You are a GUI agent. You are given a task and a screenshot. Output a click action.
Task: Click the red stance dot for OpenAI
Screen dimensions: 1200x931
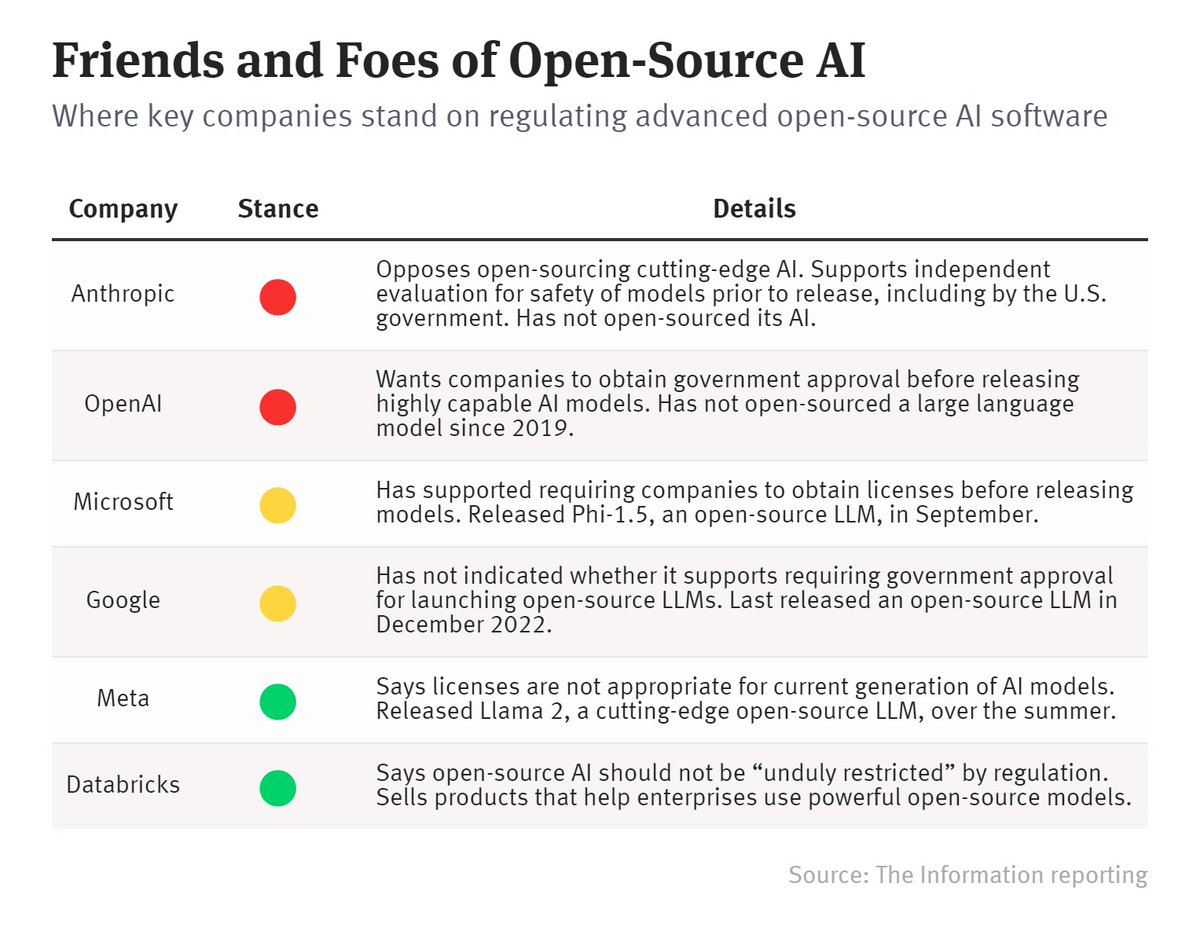click(278, 407)
